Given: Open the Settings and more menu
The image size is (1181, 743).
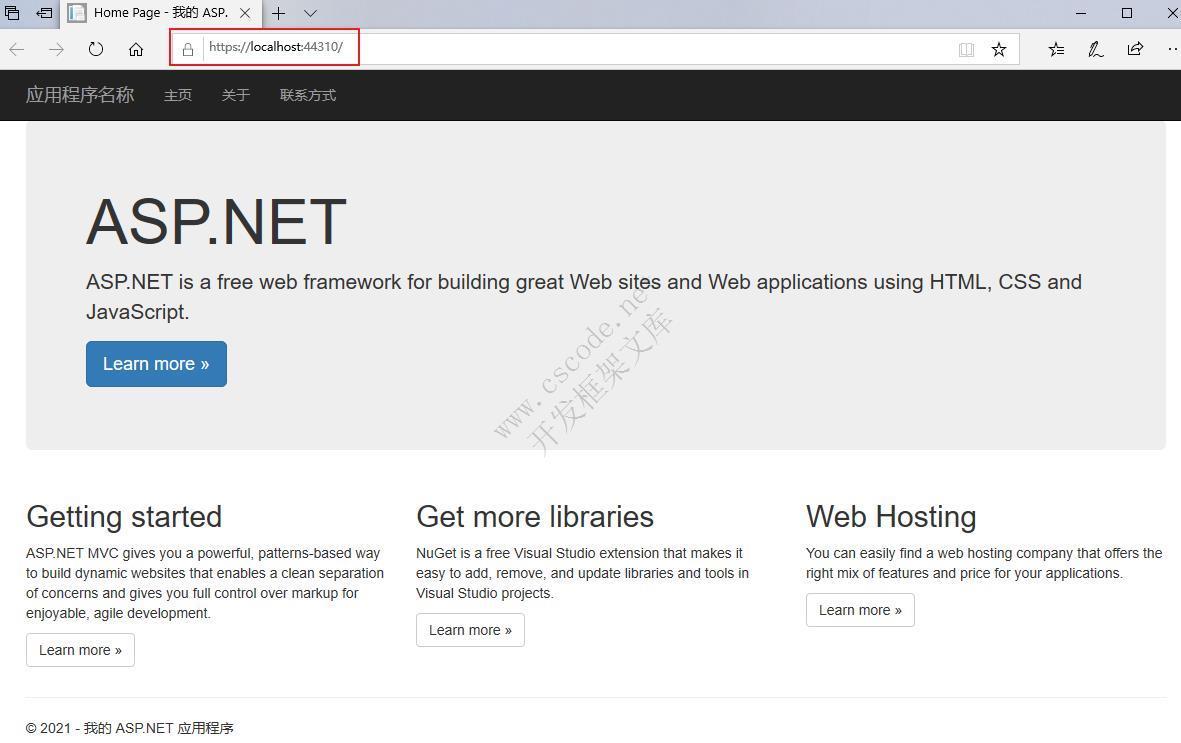Looking at the screenshot, I should pos(1172,48).
